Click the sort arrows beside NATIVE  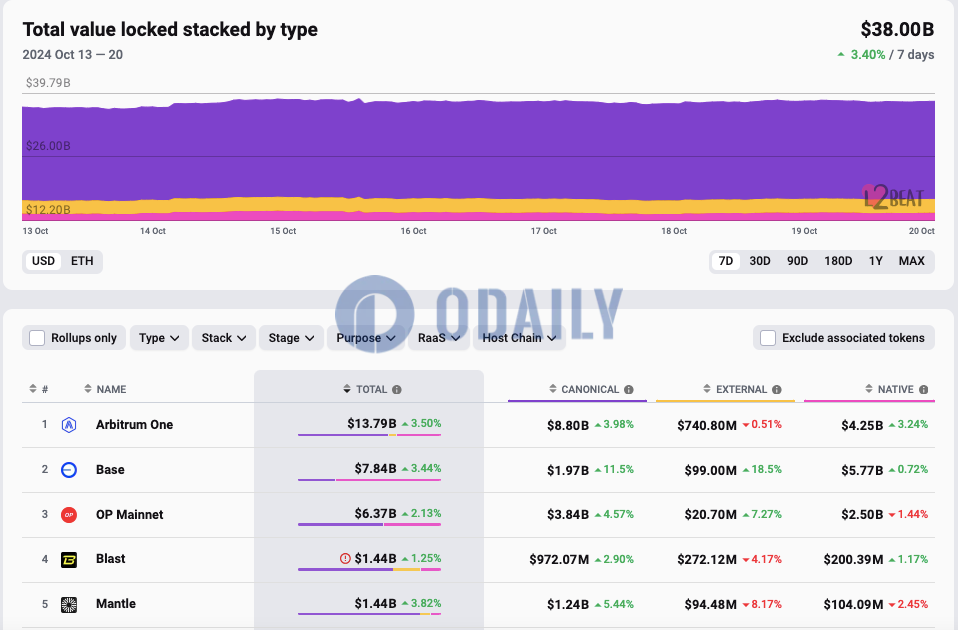click(869, 389)
